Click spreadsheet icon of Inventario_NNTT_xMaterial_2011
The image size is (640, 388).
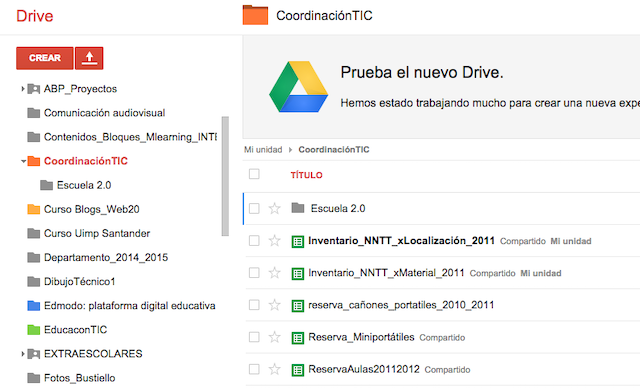click(298, 274)
